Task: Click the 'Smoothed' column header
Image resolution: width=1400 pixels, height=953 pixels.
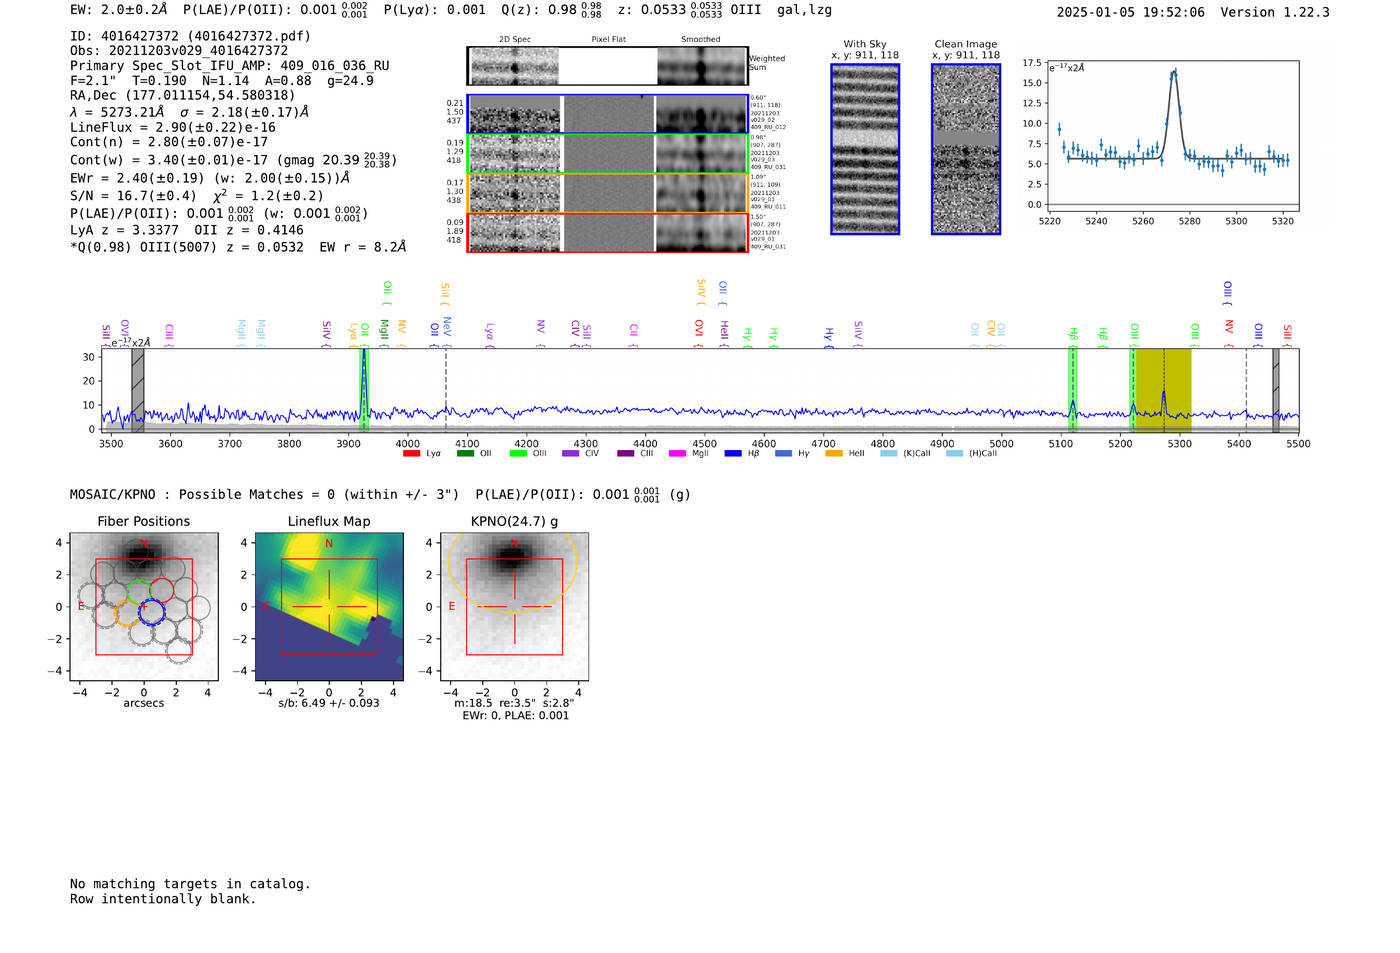Action: [x=701, y=40]
